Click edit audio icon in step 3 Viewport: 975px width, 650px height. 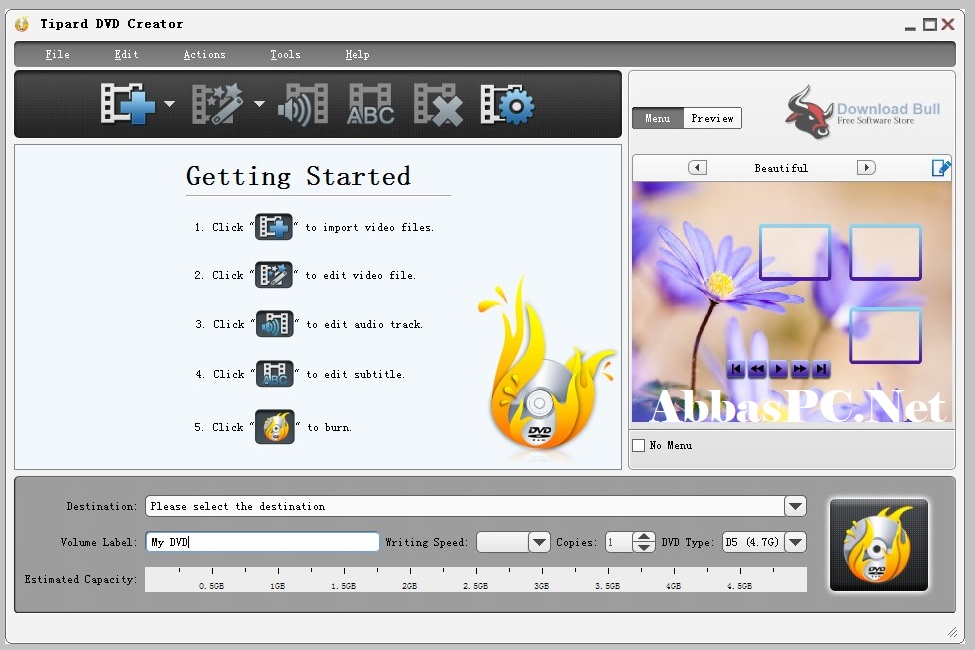(275, 324)
